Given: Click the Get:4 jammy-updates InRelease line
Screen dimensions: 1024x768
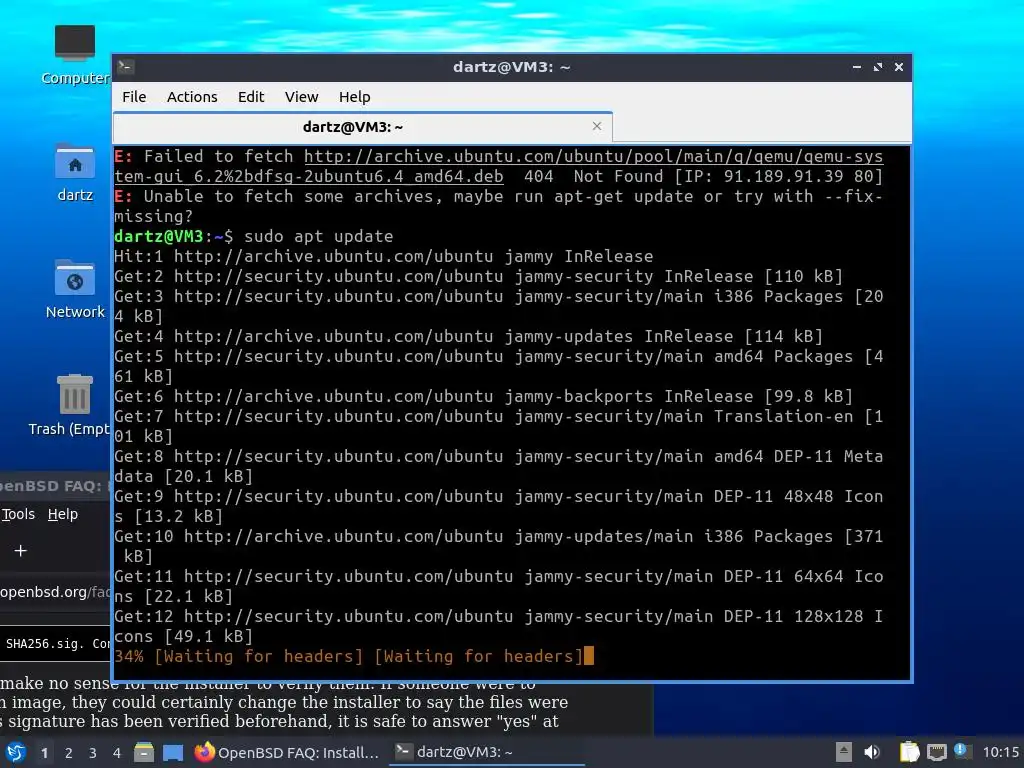Looking at the screenshot, I should (468, 336).
